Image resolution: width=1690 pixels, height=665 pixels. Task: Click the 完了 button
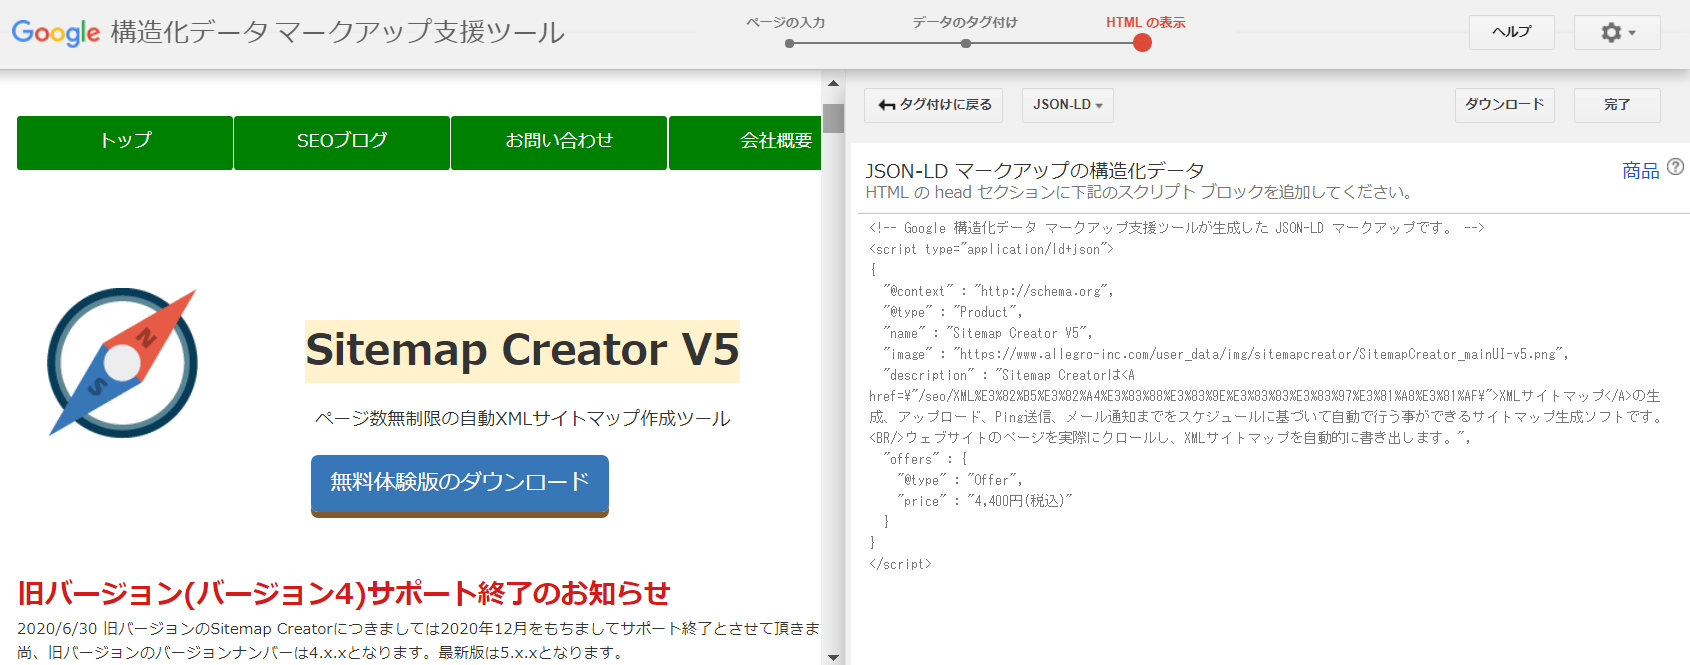coord(1617,105)
